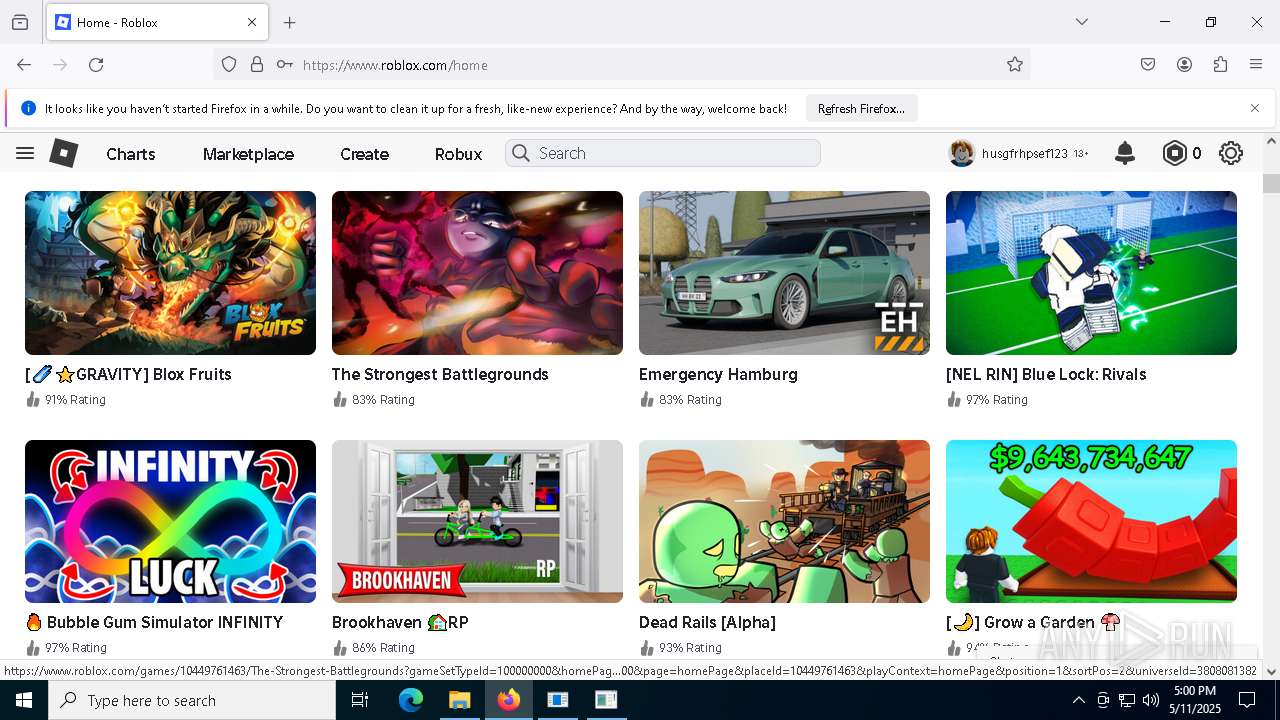Focus the Roblox Search field
The height and width of the screenshot is (720, 1280).
pos(663,153)
